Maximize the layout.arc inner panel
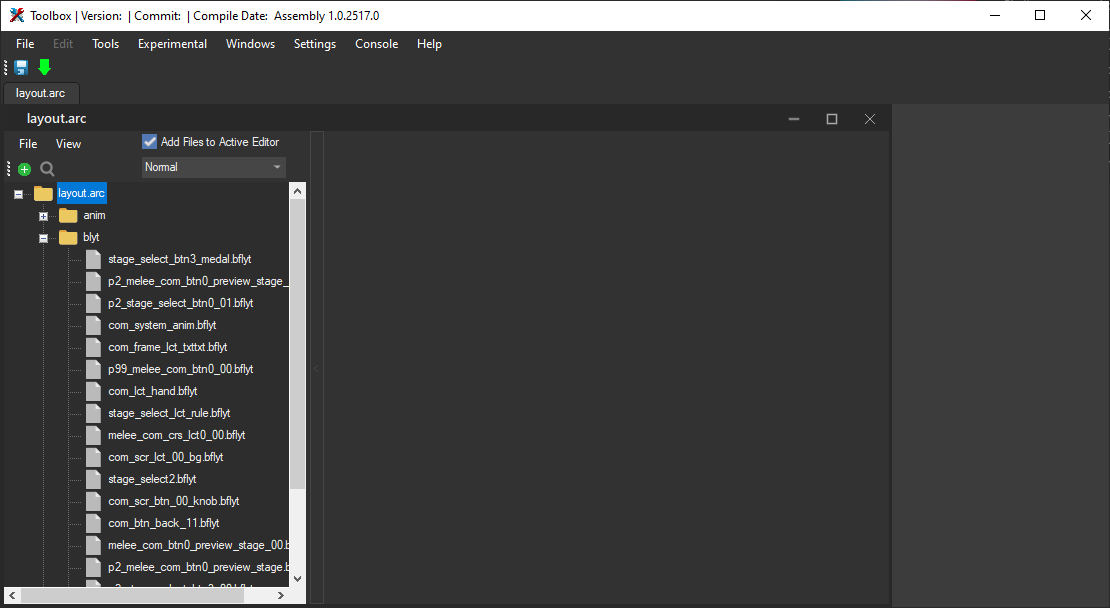1110x608 pixels. 831,119
